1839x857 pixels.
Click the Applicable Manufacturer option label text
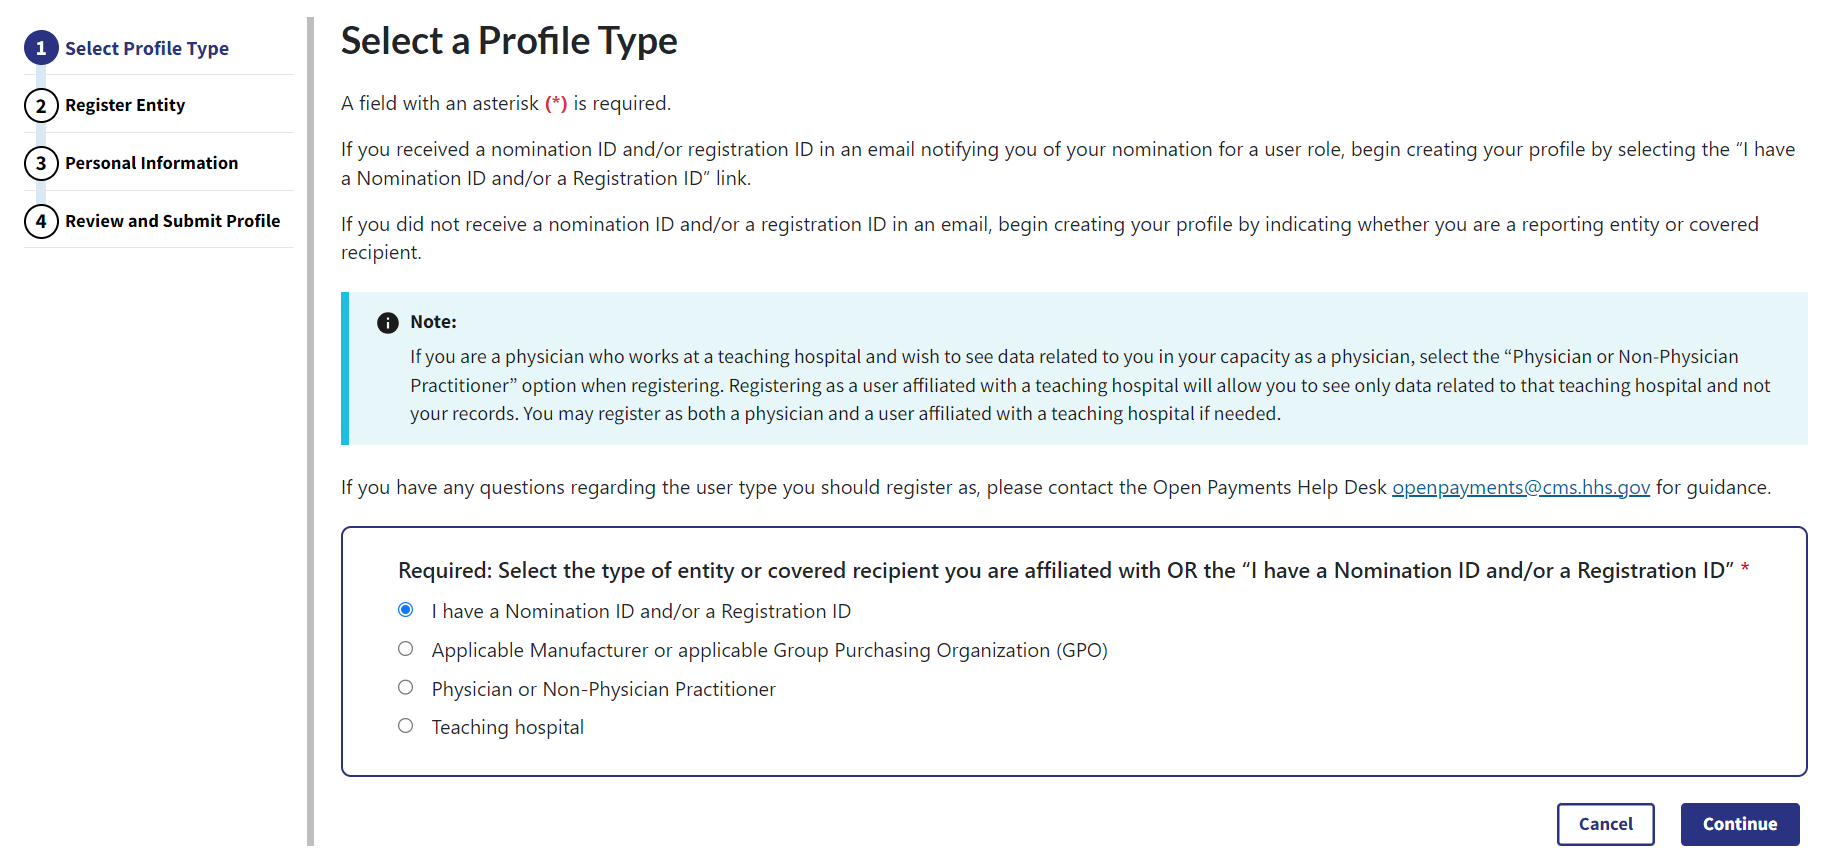point(769,650)
